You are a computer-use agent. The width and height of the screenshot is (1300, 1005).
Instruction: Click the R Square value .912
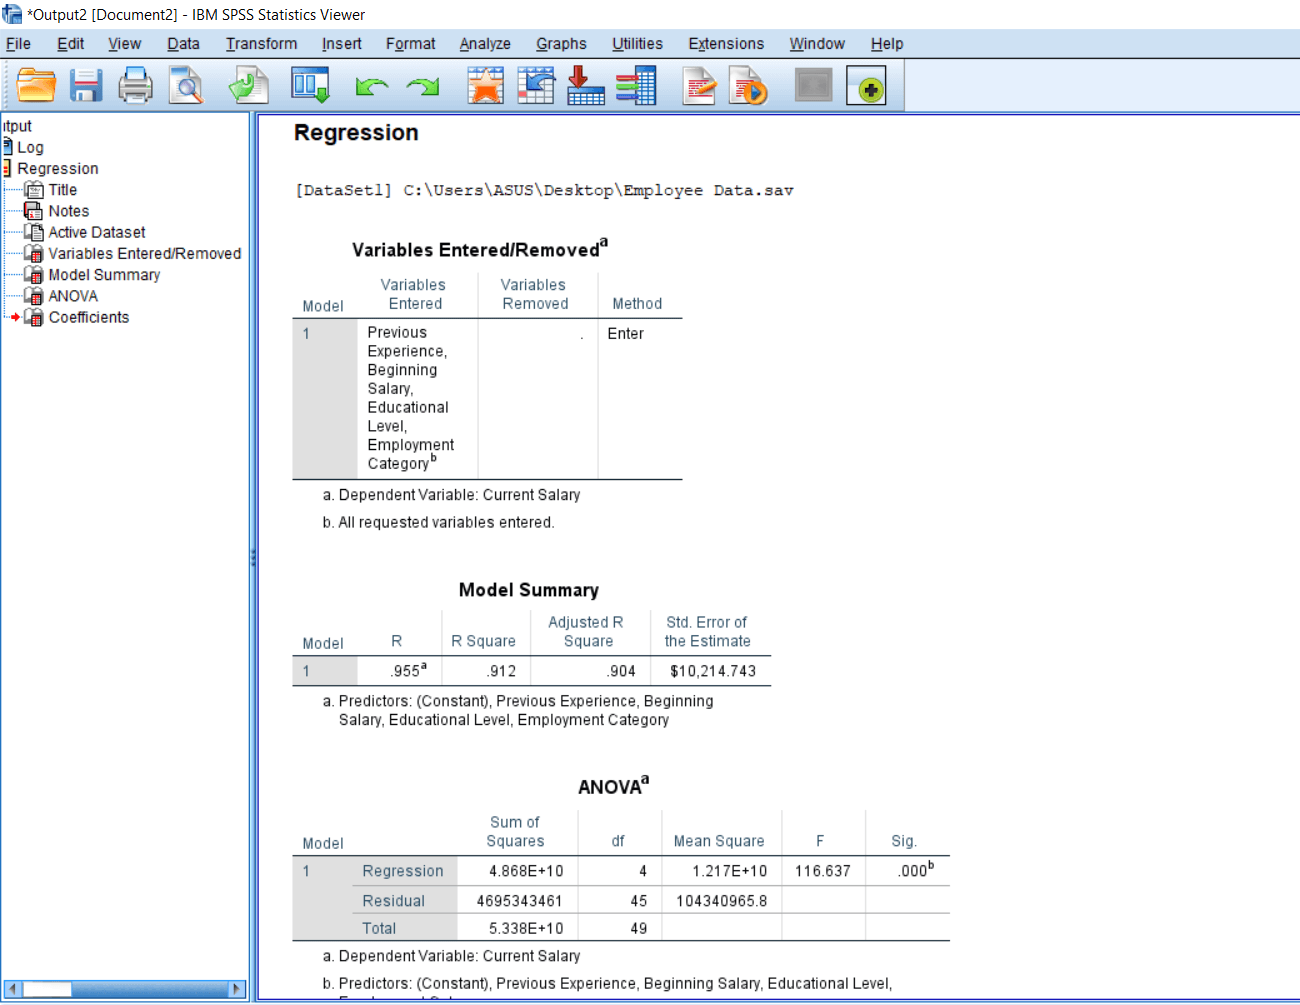tap(501, 671)
